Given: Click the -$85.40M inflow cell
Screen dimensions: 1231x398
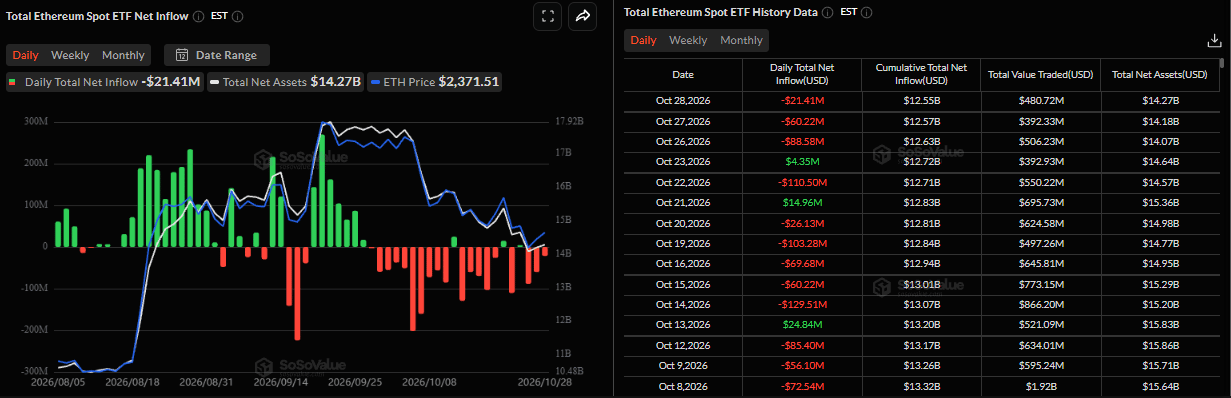Looking at the screenshot, I should coord(802,345).
